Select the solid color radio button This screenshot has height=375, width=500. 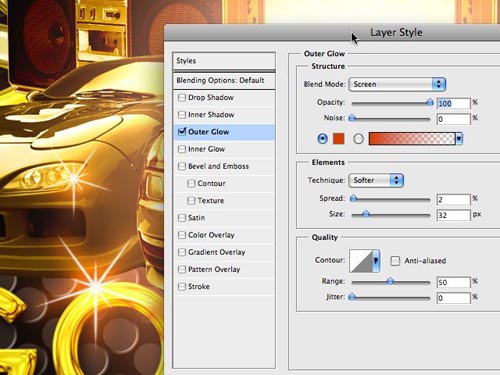coord(322,138)
